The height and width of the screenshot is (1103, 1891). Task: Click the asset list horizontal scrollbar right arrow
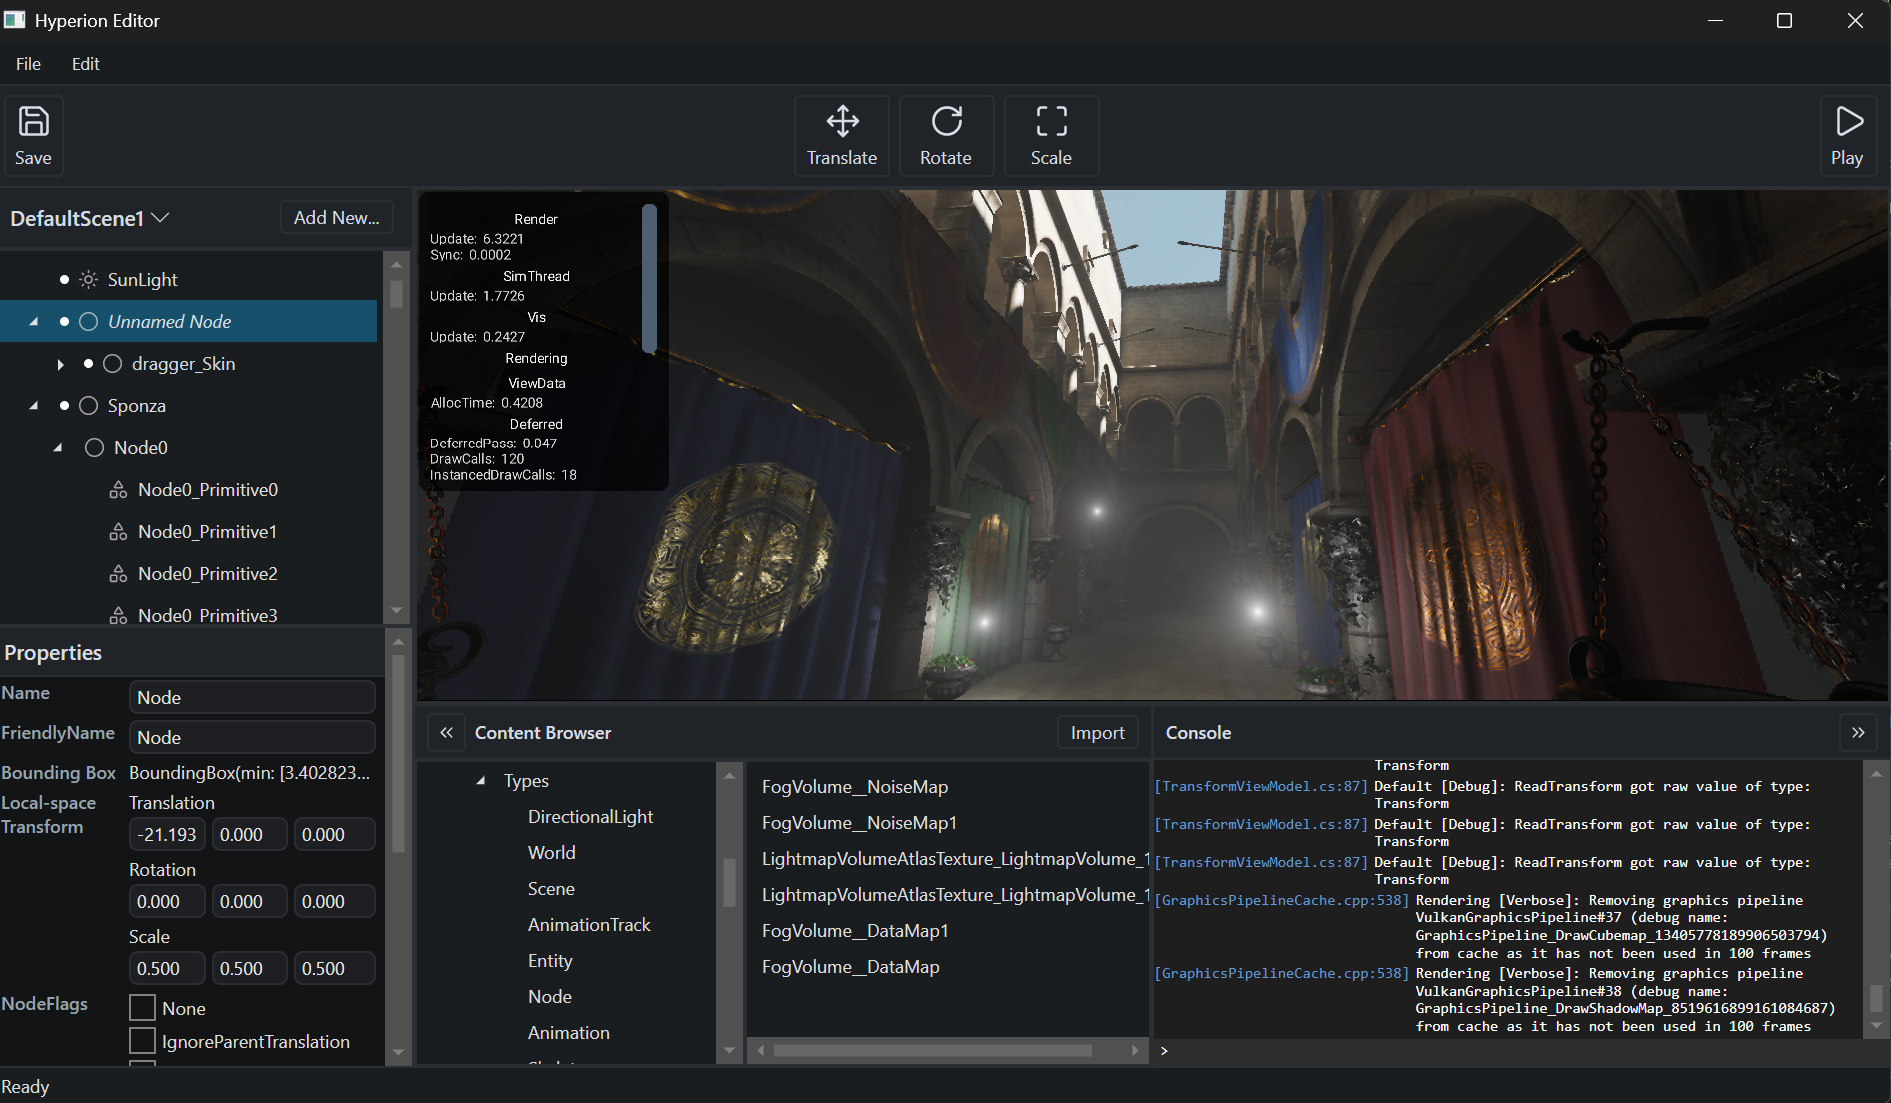click(x=1135, y=1050)
